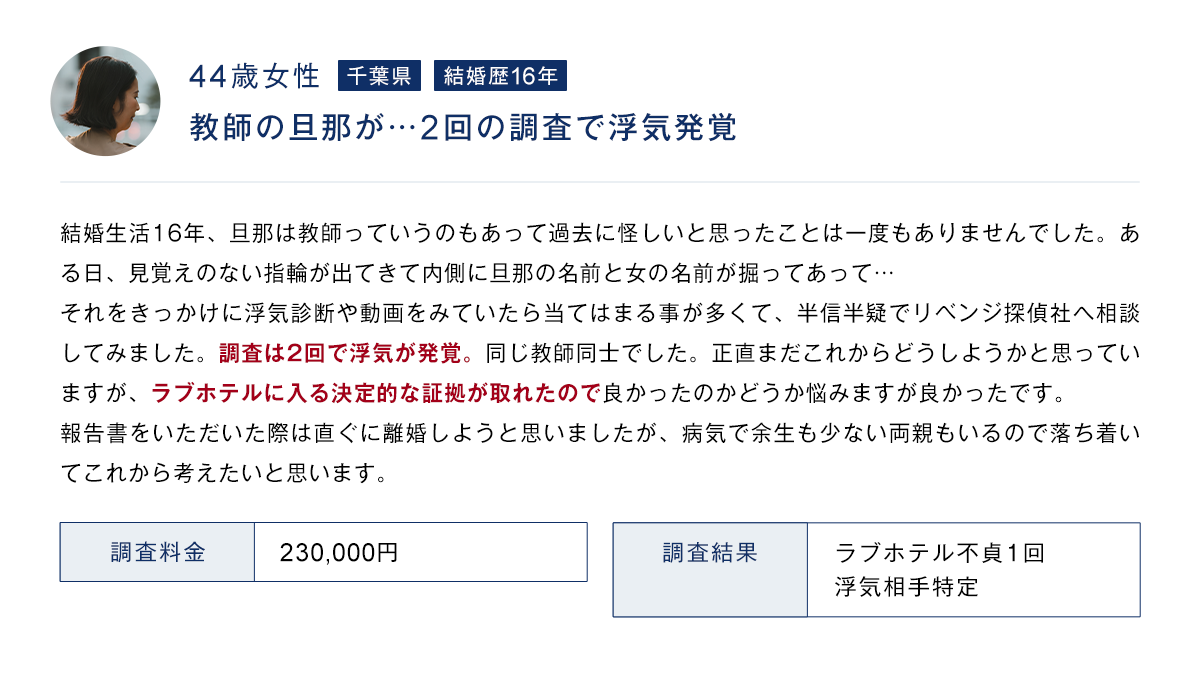Screen dimensions: 1200x677
Task: Click the ラブホテル不貞1回 result line
Action: click(x=939, y=552)
